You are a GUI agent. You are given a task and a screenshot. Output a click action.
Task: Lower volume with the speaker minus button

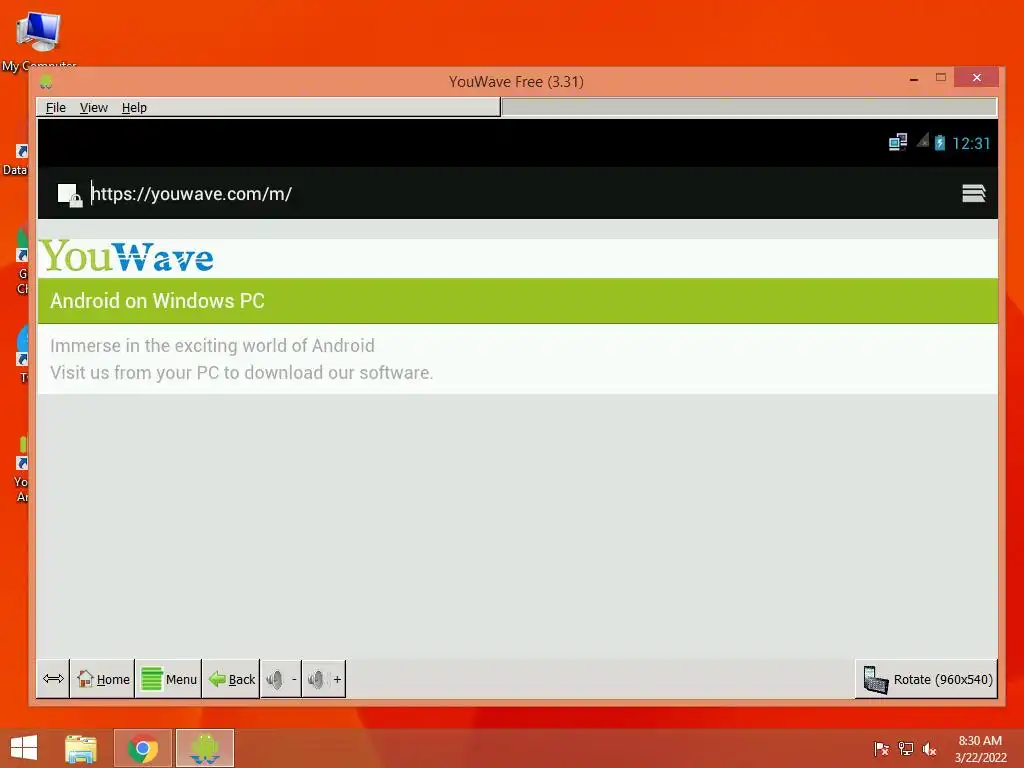point(281,679)
